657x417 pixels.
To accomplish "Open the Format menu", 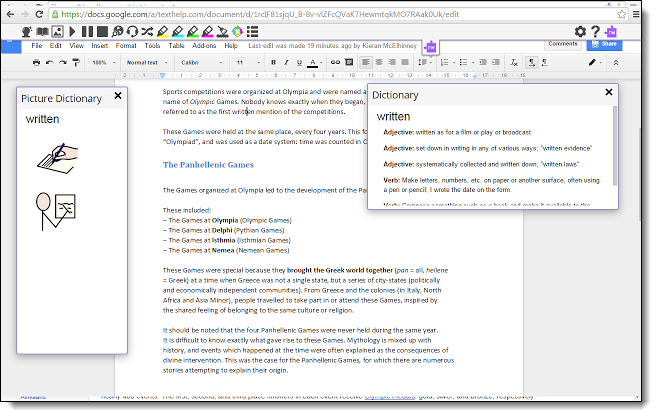I will [x=126, y=46].
